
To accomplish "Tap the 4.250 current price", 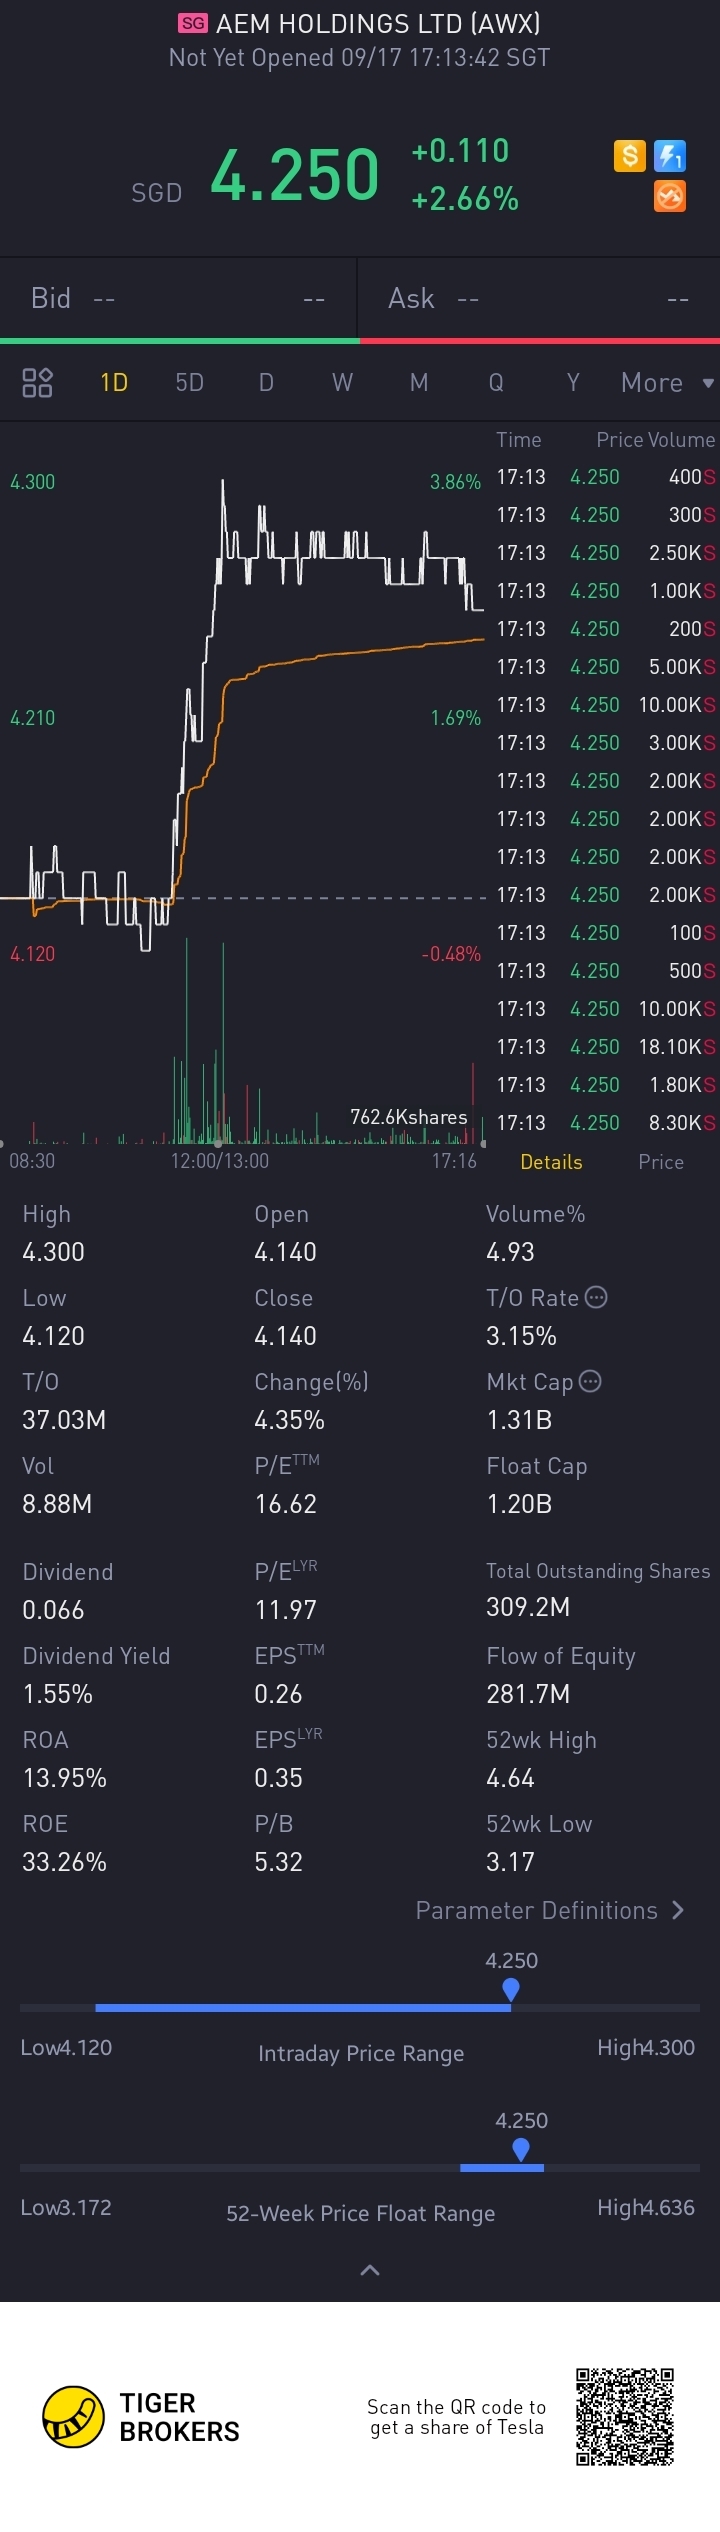I will [294, 175].
